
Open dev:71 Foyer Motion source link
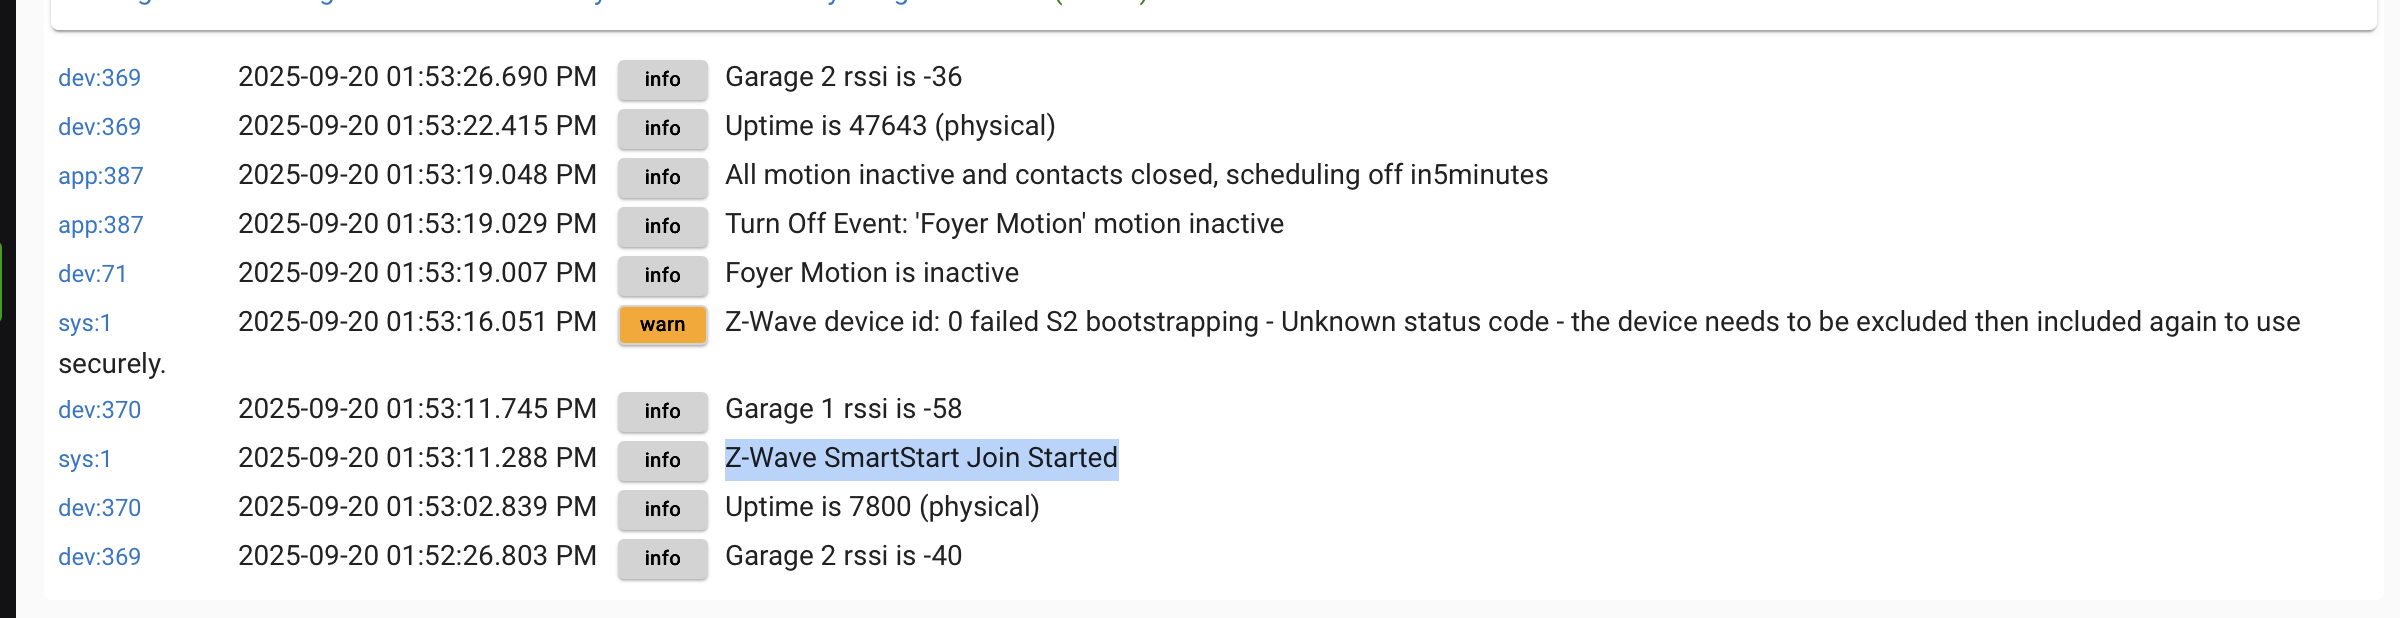(92, 274)
